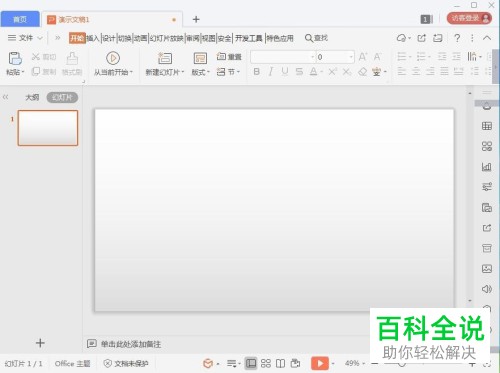The width and height of the screenshot is (500, 373).
Task: Open the File (文件) menu arrow
Action: click(x=40, y=38)
